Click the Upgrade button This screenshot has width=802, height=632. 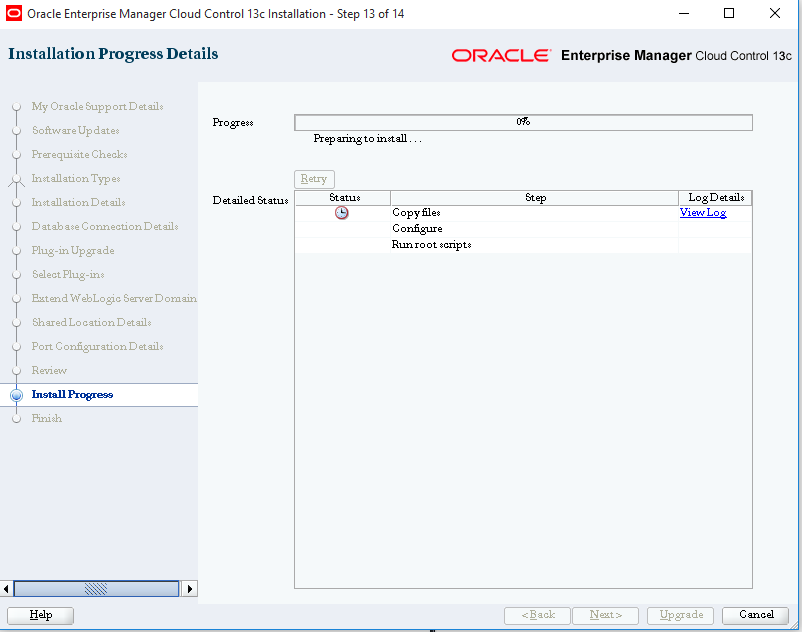coord(680,615)
